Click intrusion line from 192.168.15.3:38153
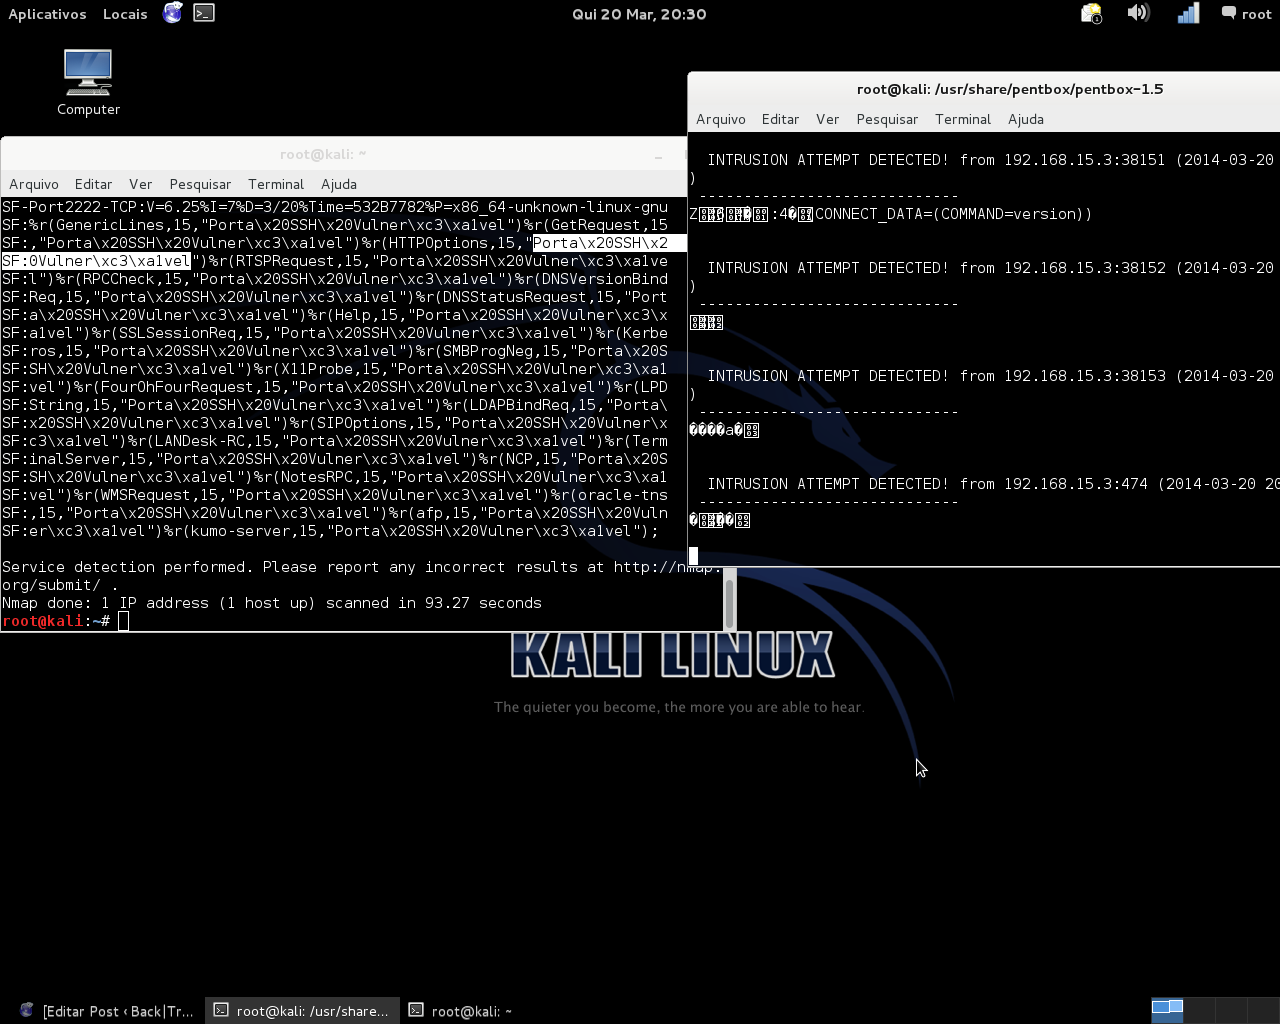The width and height of the screenshot is (1280, 1024). (990, 376)
